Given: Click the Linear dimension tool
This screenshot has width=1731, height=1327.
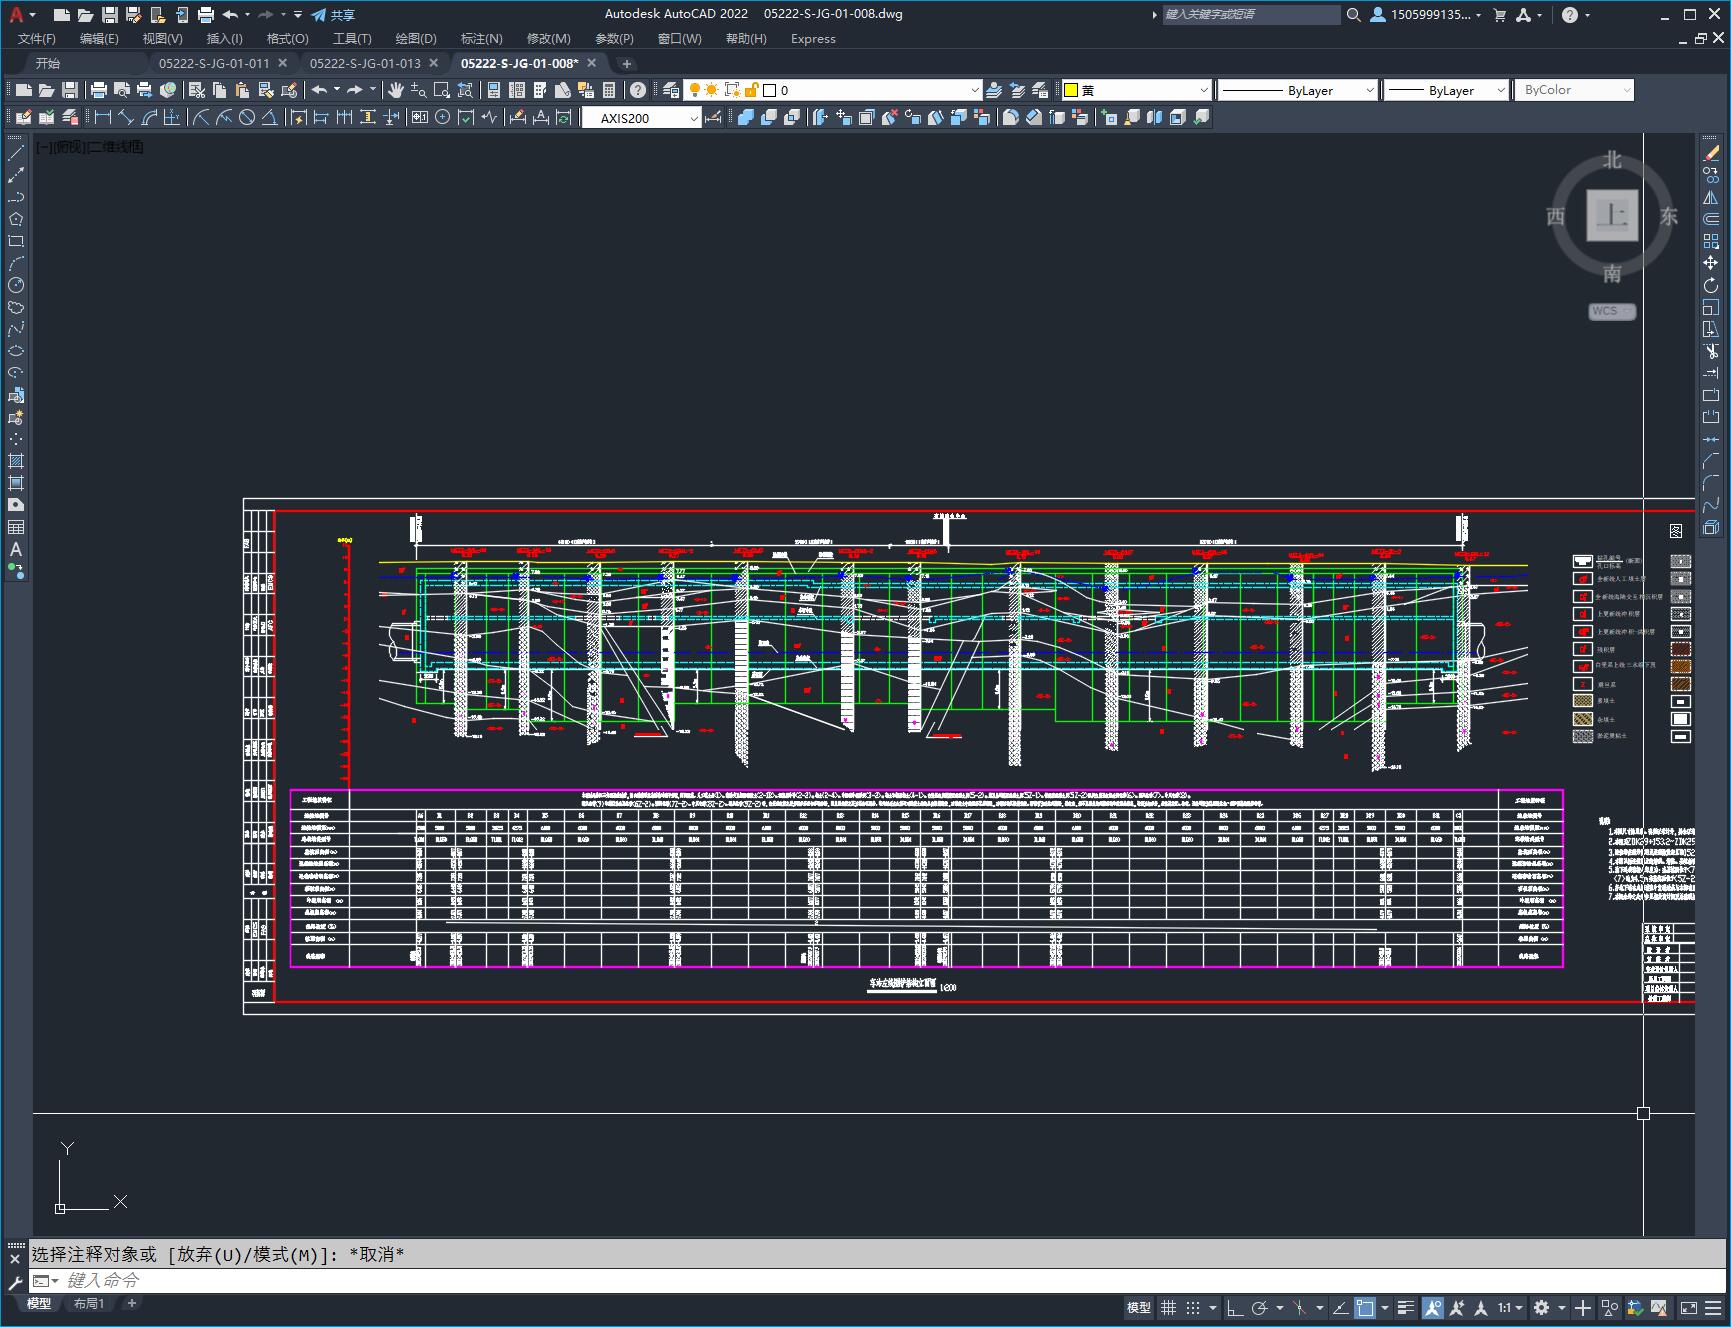Looking at the screenshot, I should pyautogui.click(x=102, y=117).
